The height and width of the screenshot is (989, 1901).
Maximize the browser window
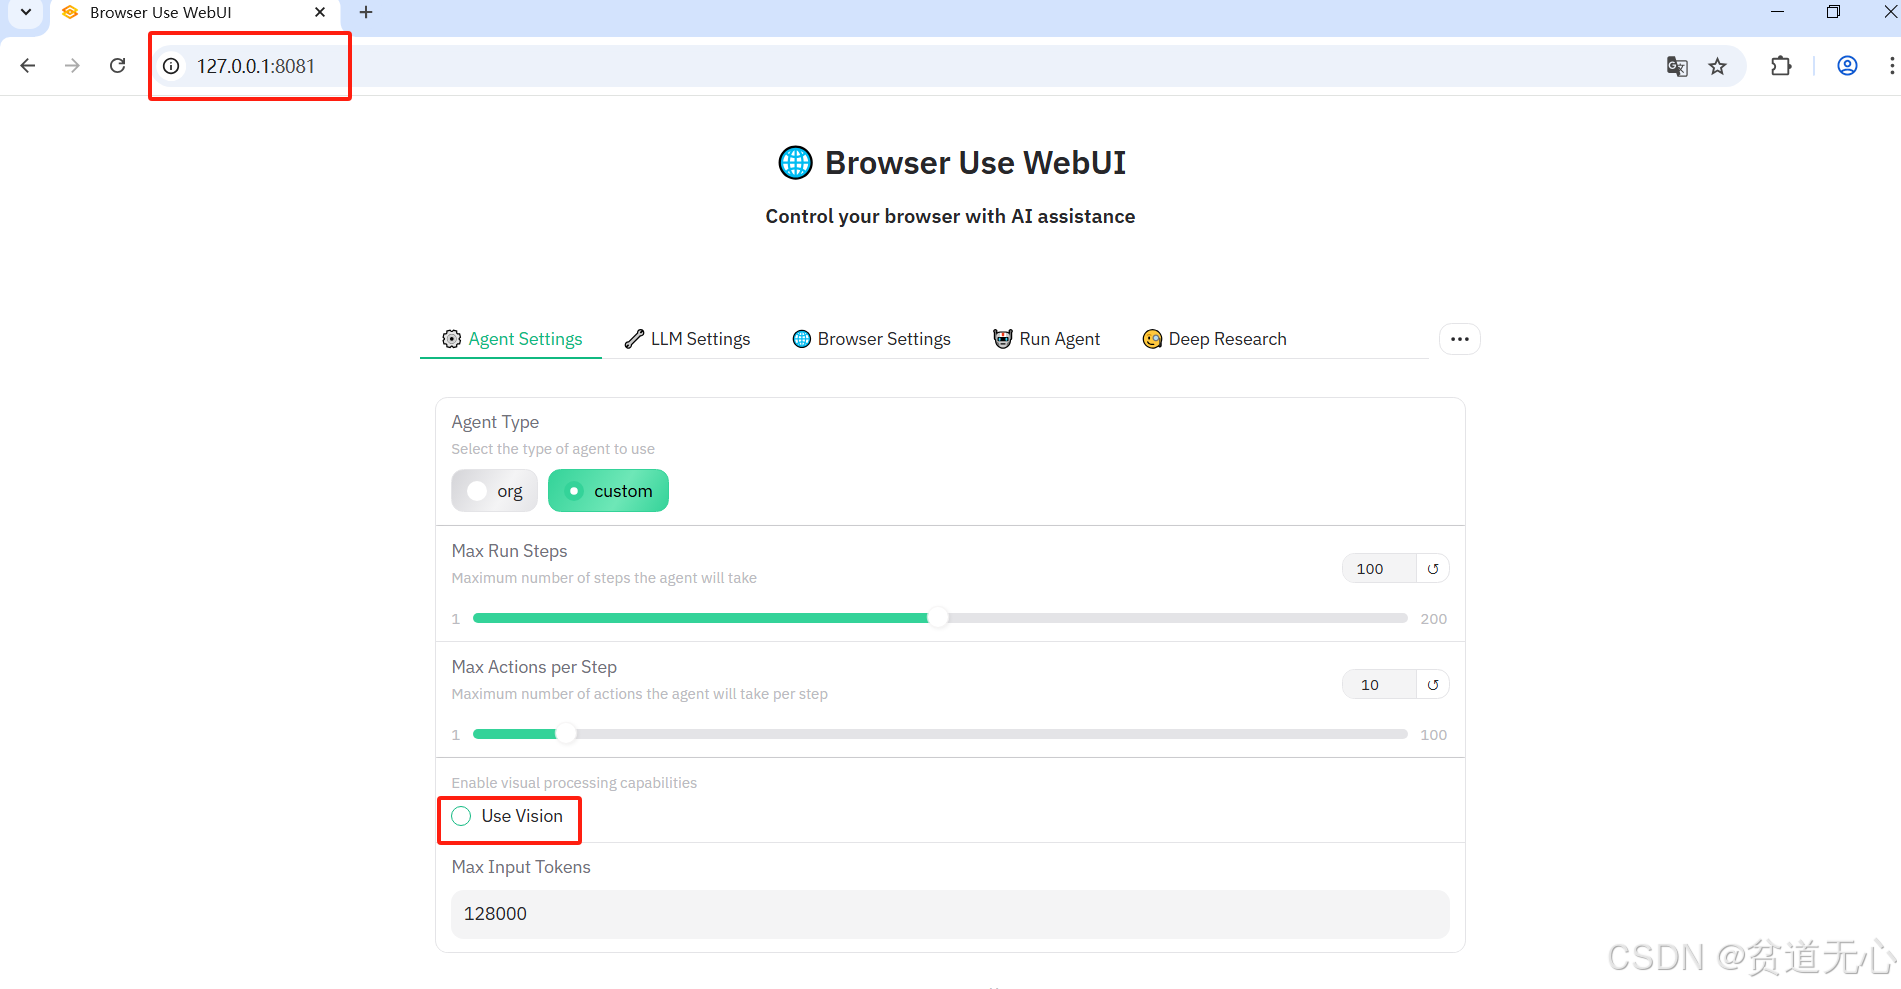(1833, 12)
